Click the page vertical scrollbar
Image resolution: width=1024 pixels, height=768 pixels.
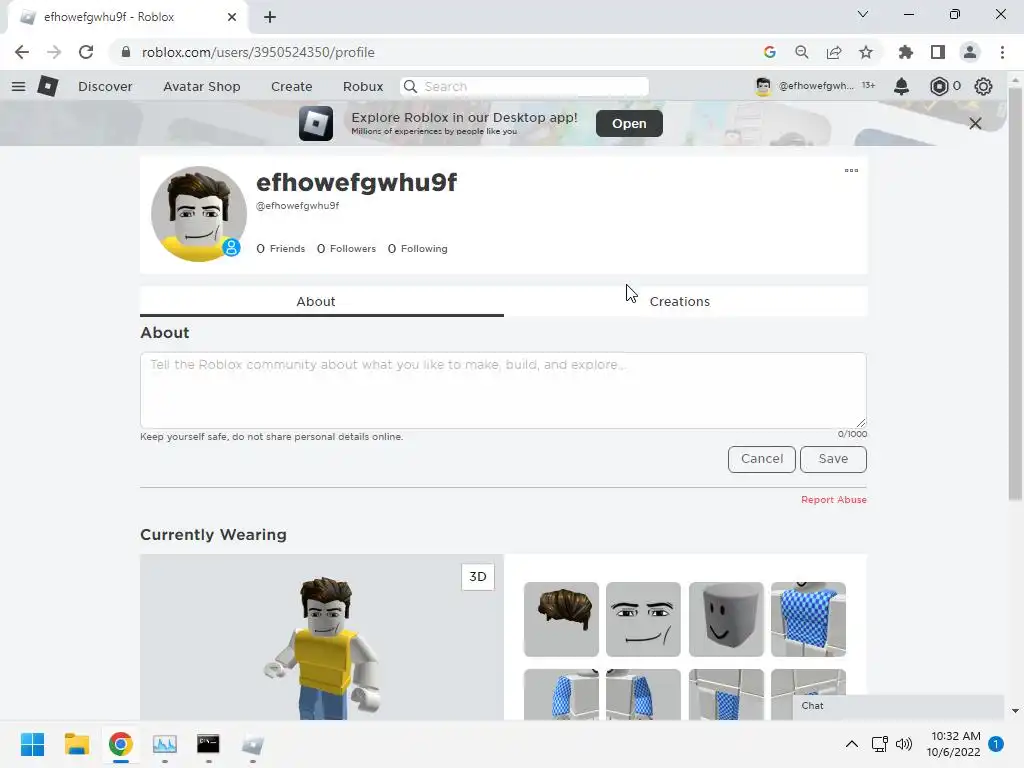point(1015,294)
